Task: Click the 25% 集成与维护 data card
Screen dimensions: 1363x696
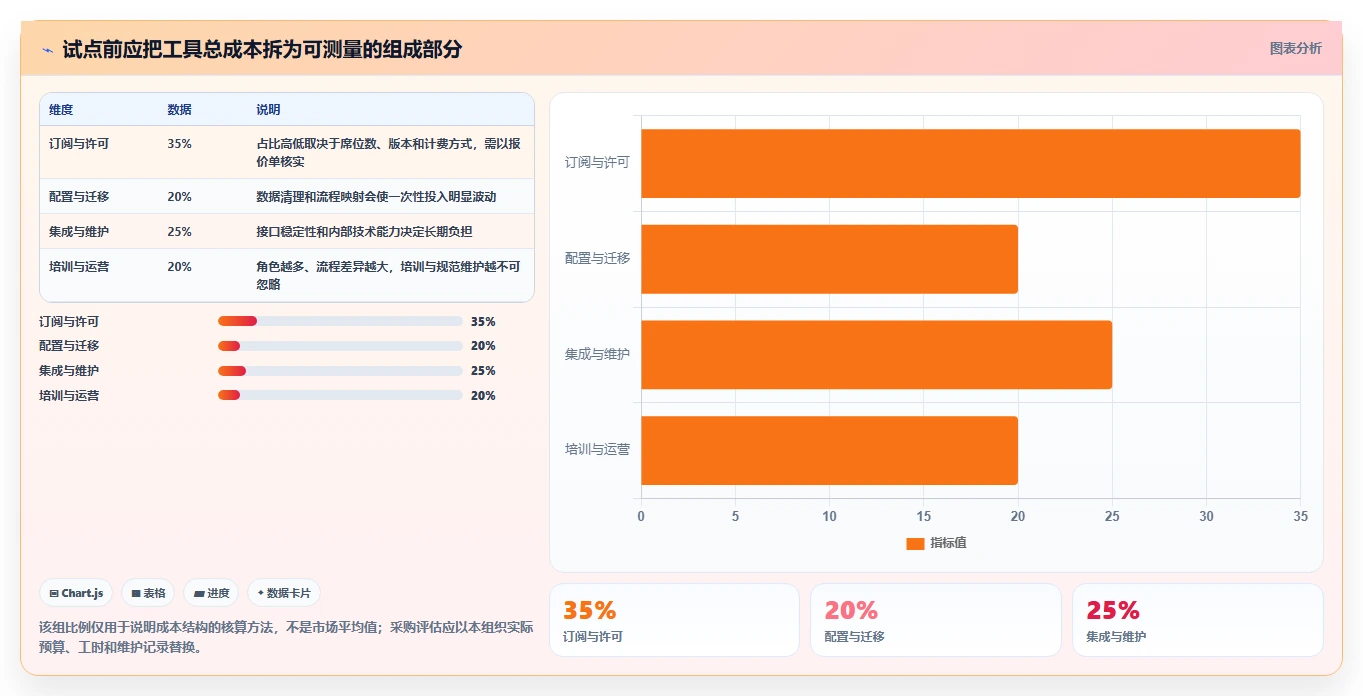Action: [1197, 620]
